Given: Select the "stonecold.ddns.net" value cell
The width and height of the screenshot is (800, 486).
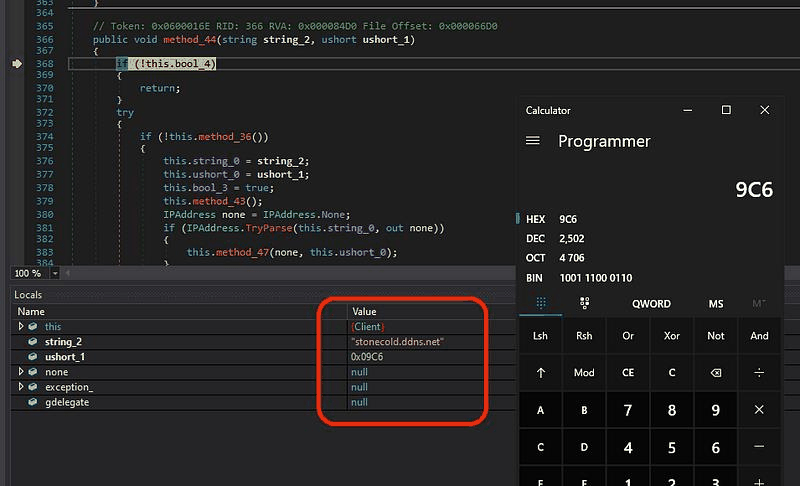Looking at the screenshot, I should pos(397,342).
